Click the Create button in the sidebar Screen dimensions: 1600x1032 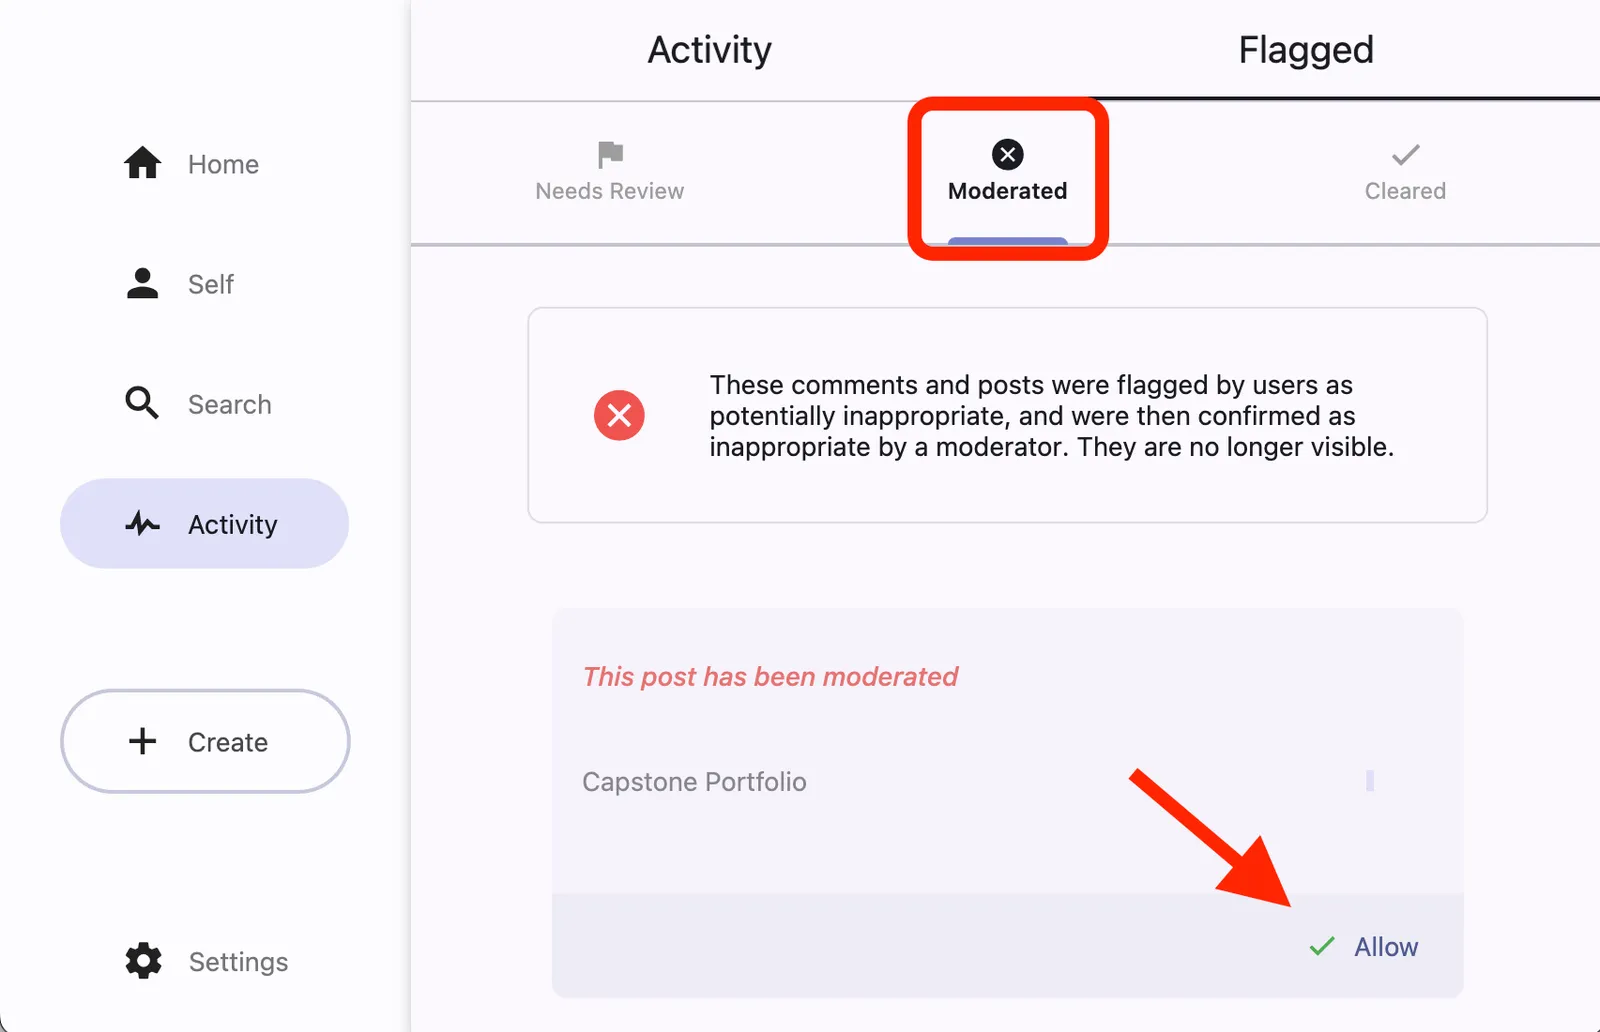(204, 741)
